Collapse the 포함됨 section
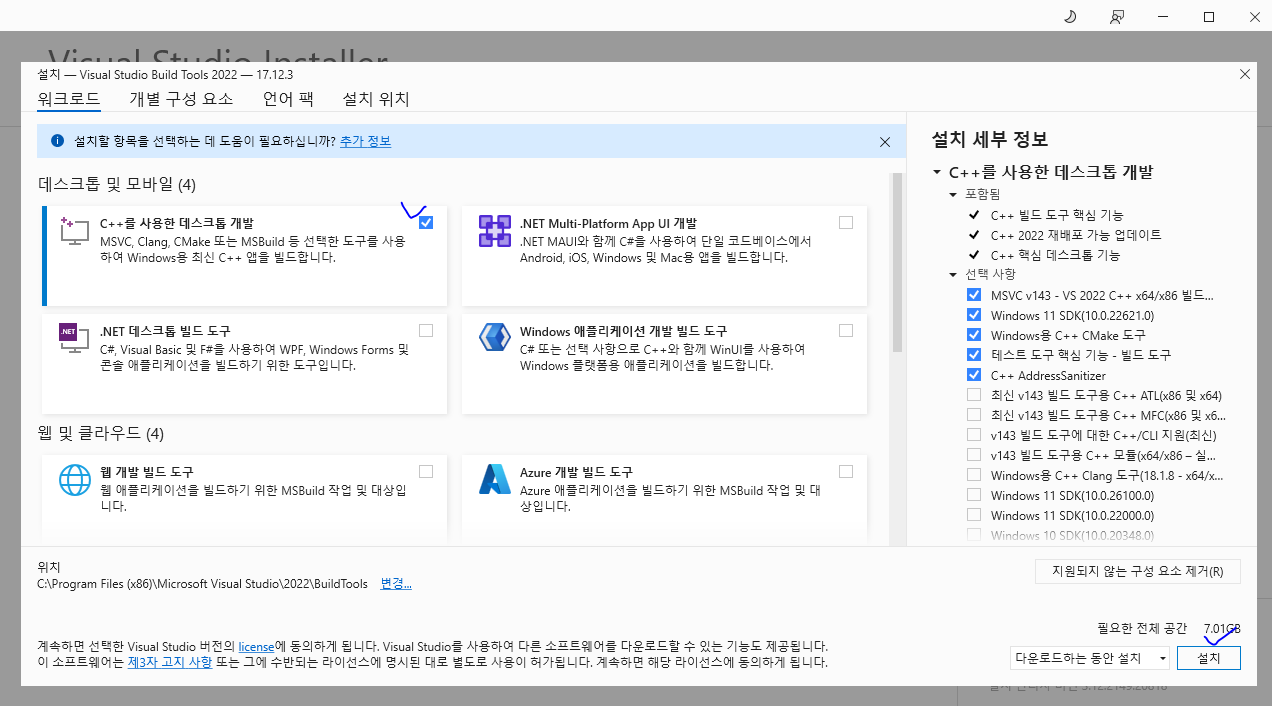This screenshot has height=706, width=1272. pyautogui.click(x=953, y=194)
